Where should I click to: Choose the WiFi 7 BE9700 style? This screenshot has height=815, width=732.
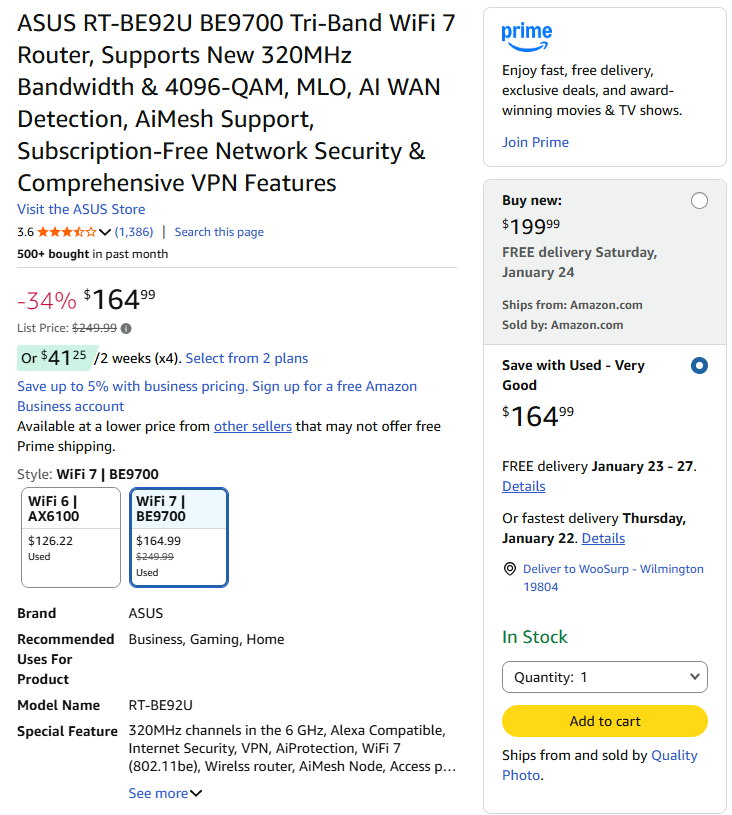click(179, 537)
